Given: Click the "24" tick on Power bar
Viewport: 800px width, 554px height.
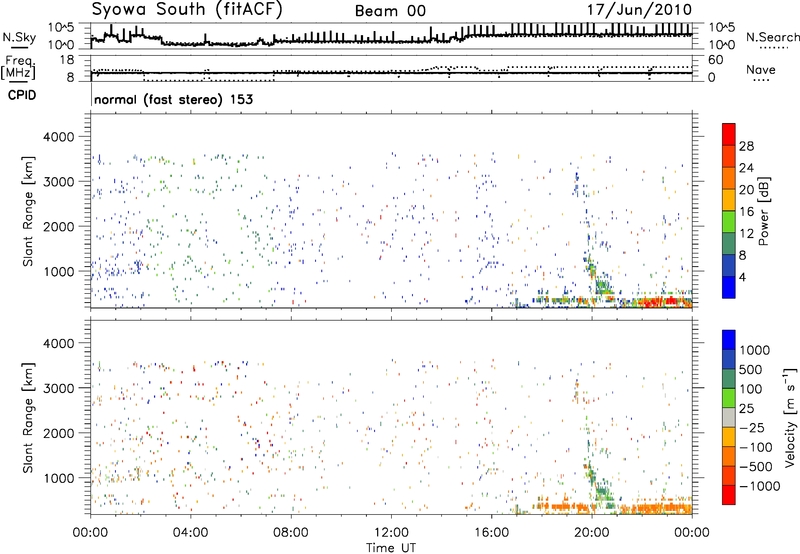Looking at the screenshot, I should (746, 168).
